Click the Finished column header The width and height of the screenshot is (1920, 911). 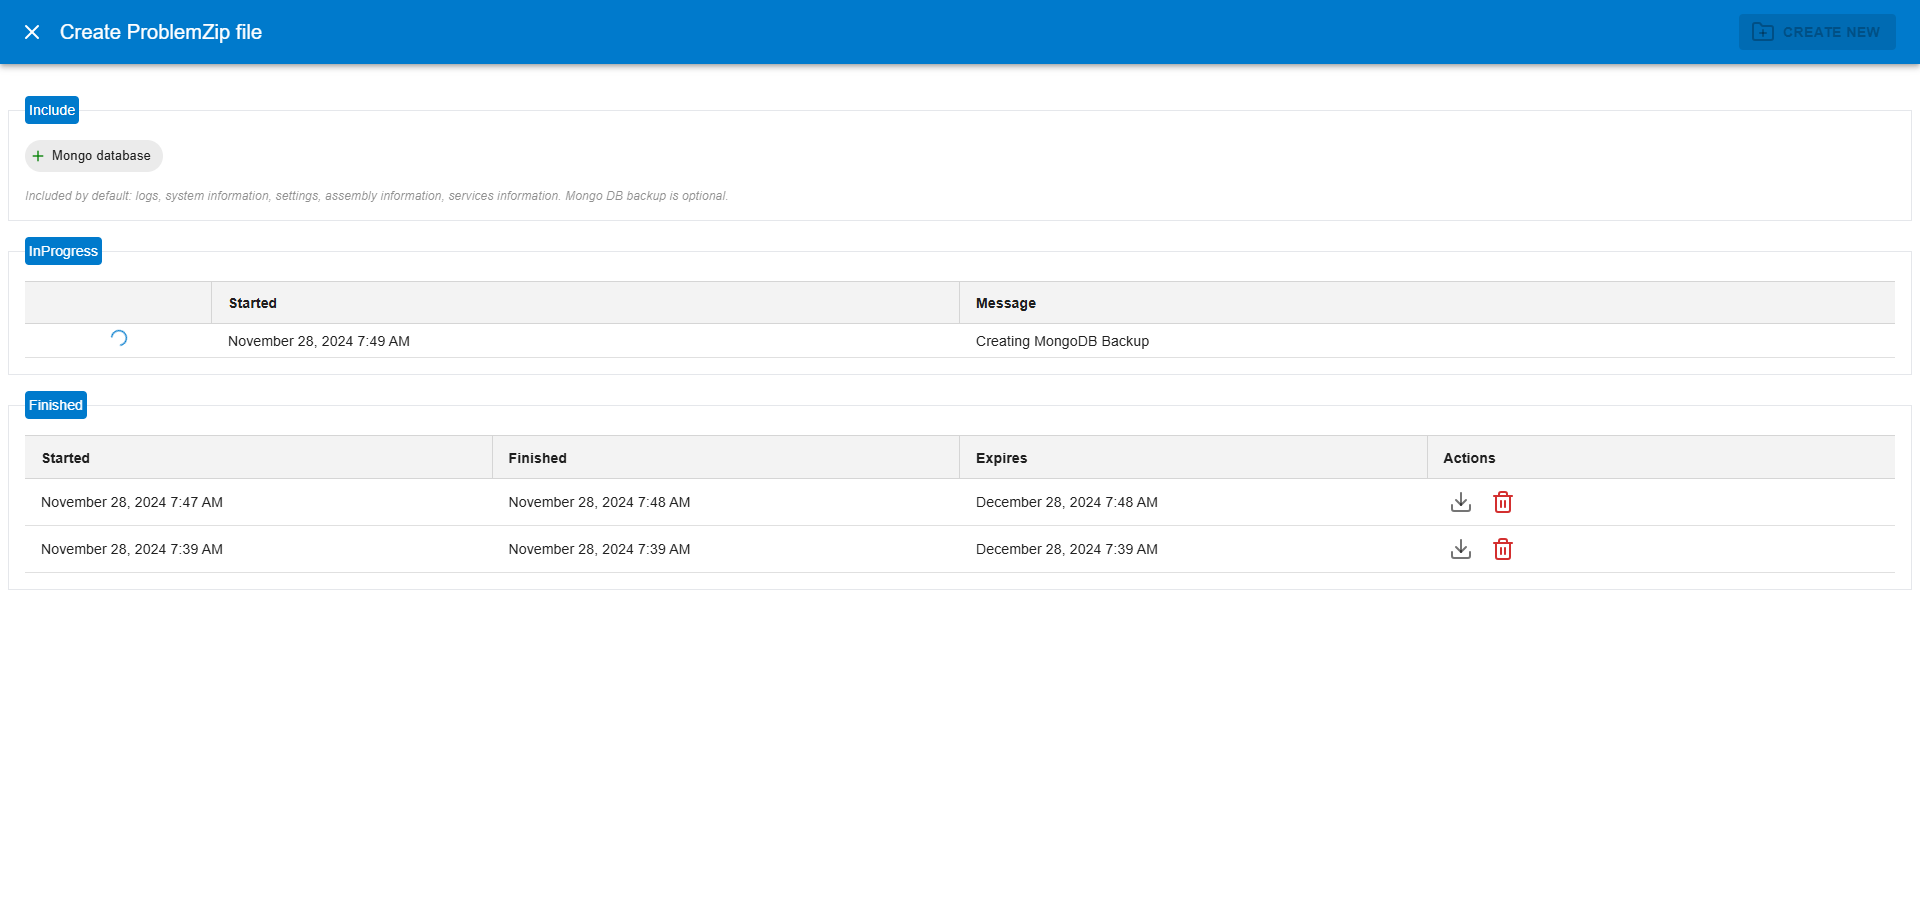[x=537, y=458]
